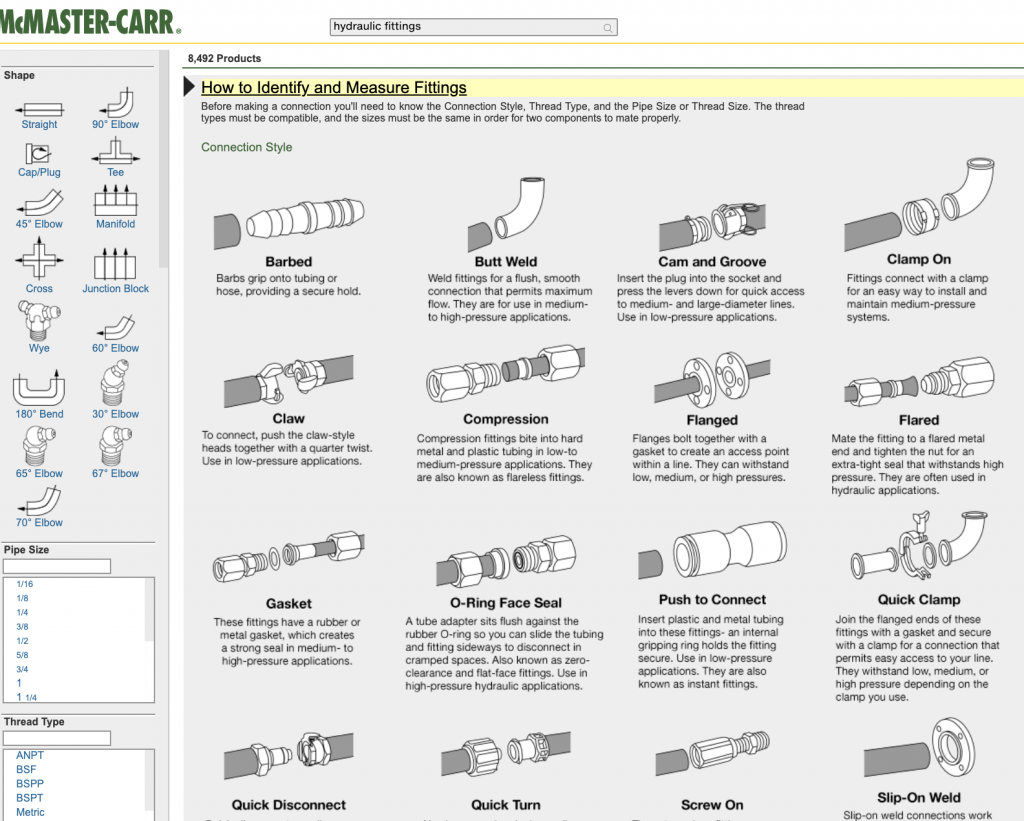
Task: Click the Thread Type filter text box
Action: click(x=57, y=739)
